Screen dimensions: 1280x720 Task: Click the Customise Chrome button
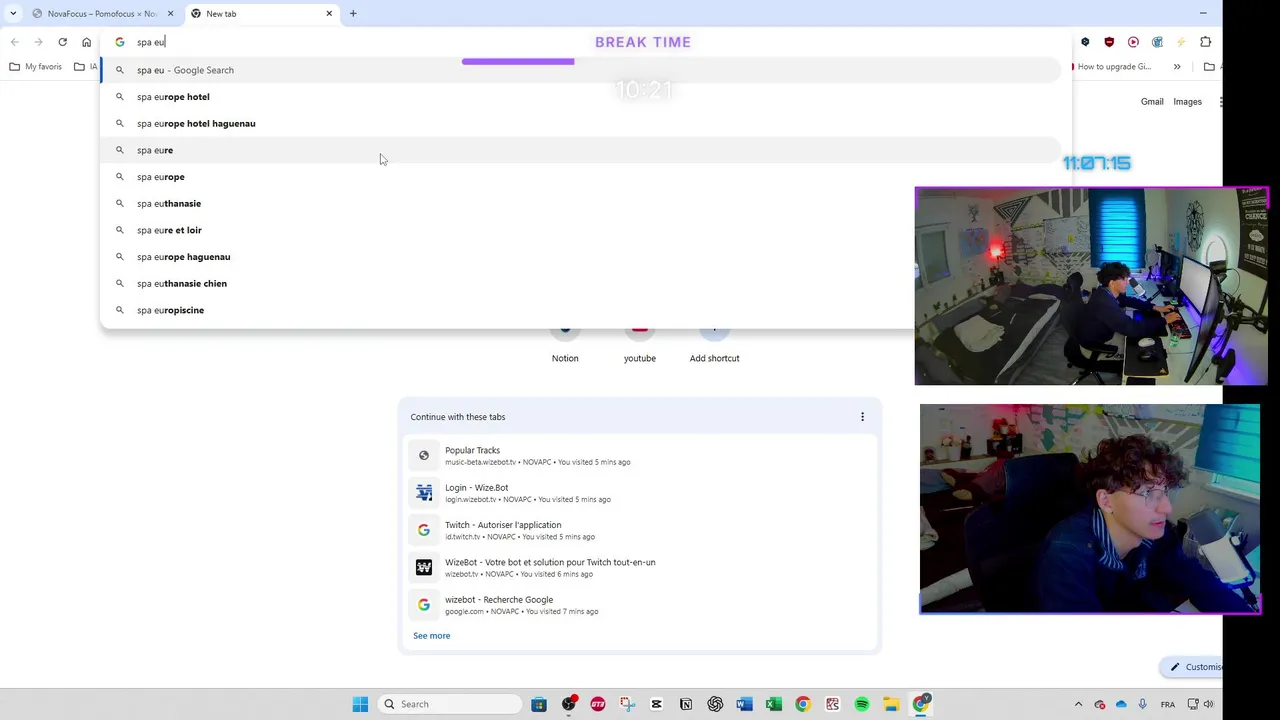(x=1193, y=667)
